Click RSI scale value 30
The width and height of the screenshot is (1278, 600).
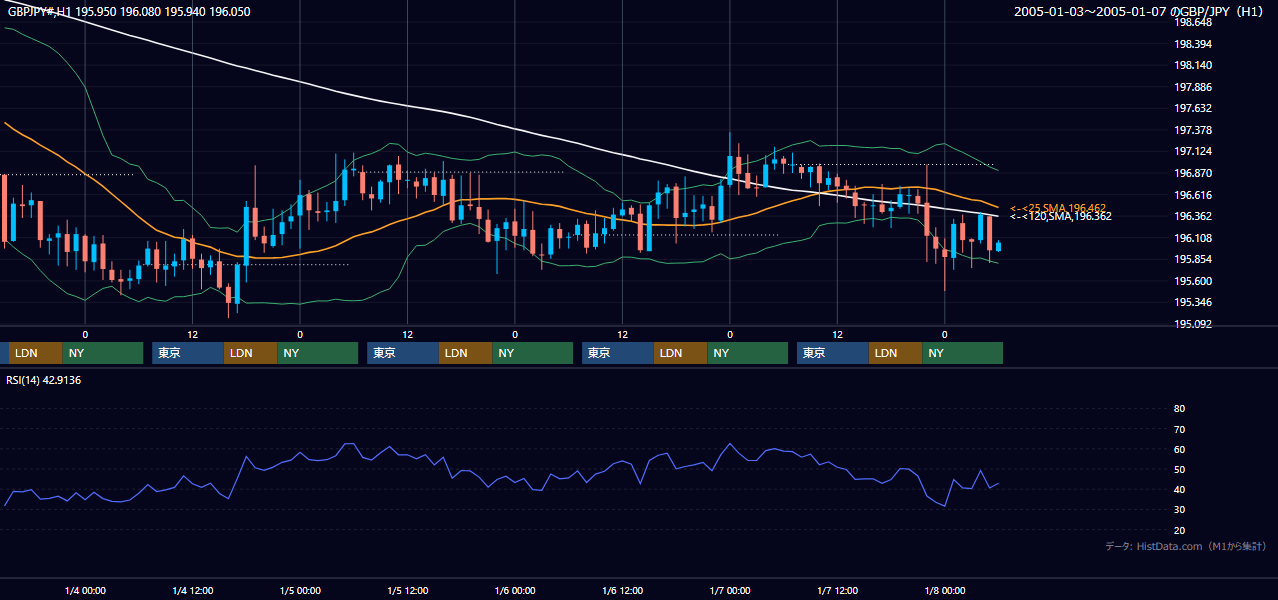pos(1179,510)
